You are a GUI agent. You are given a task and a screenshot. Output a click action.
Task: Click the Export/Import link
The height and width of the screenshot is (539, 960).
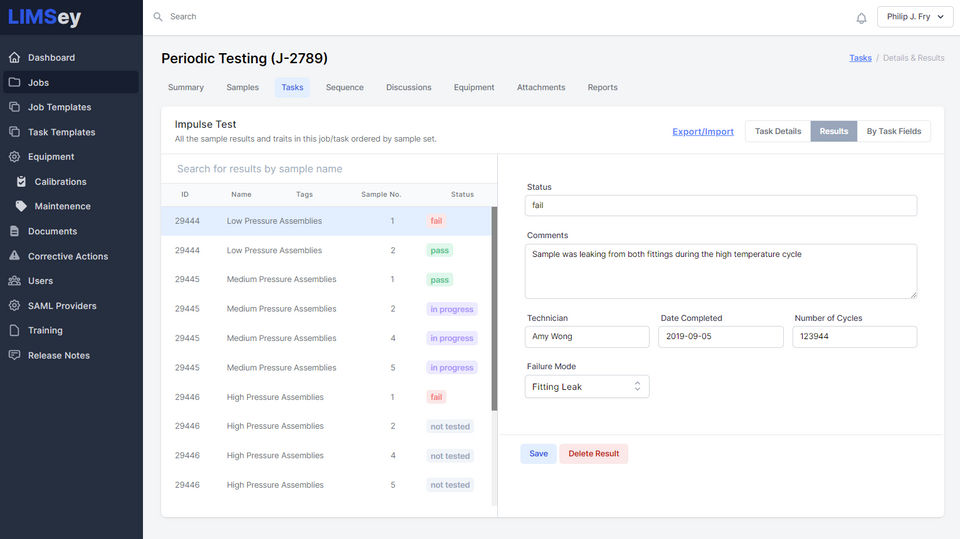pyautogui.click(x=703, y=132)
